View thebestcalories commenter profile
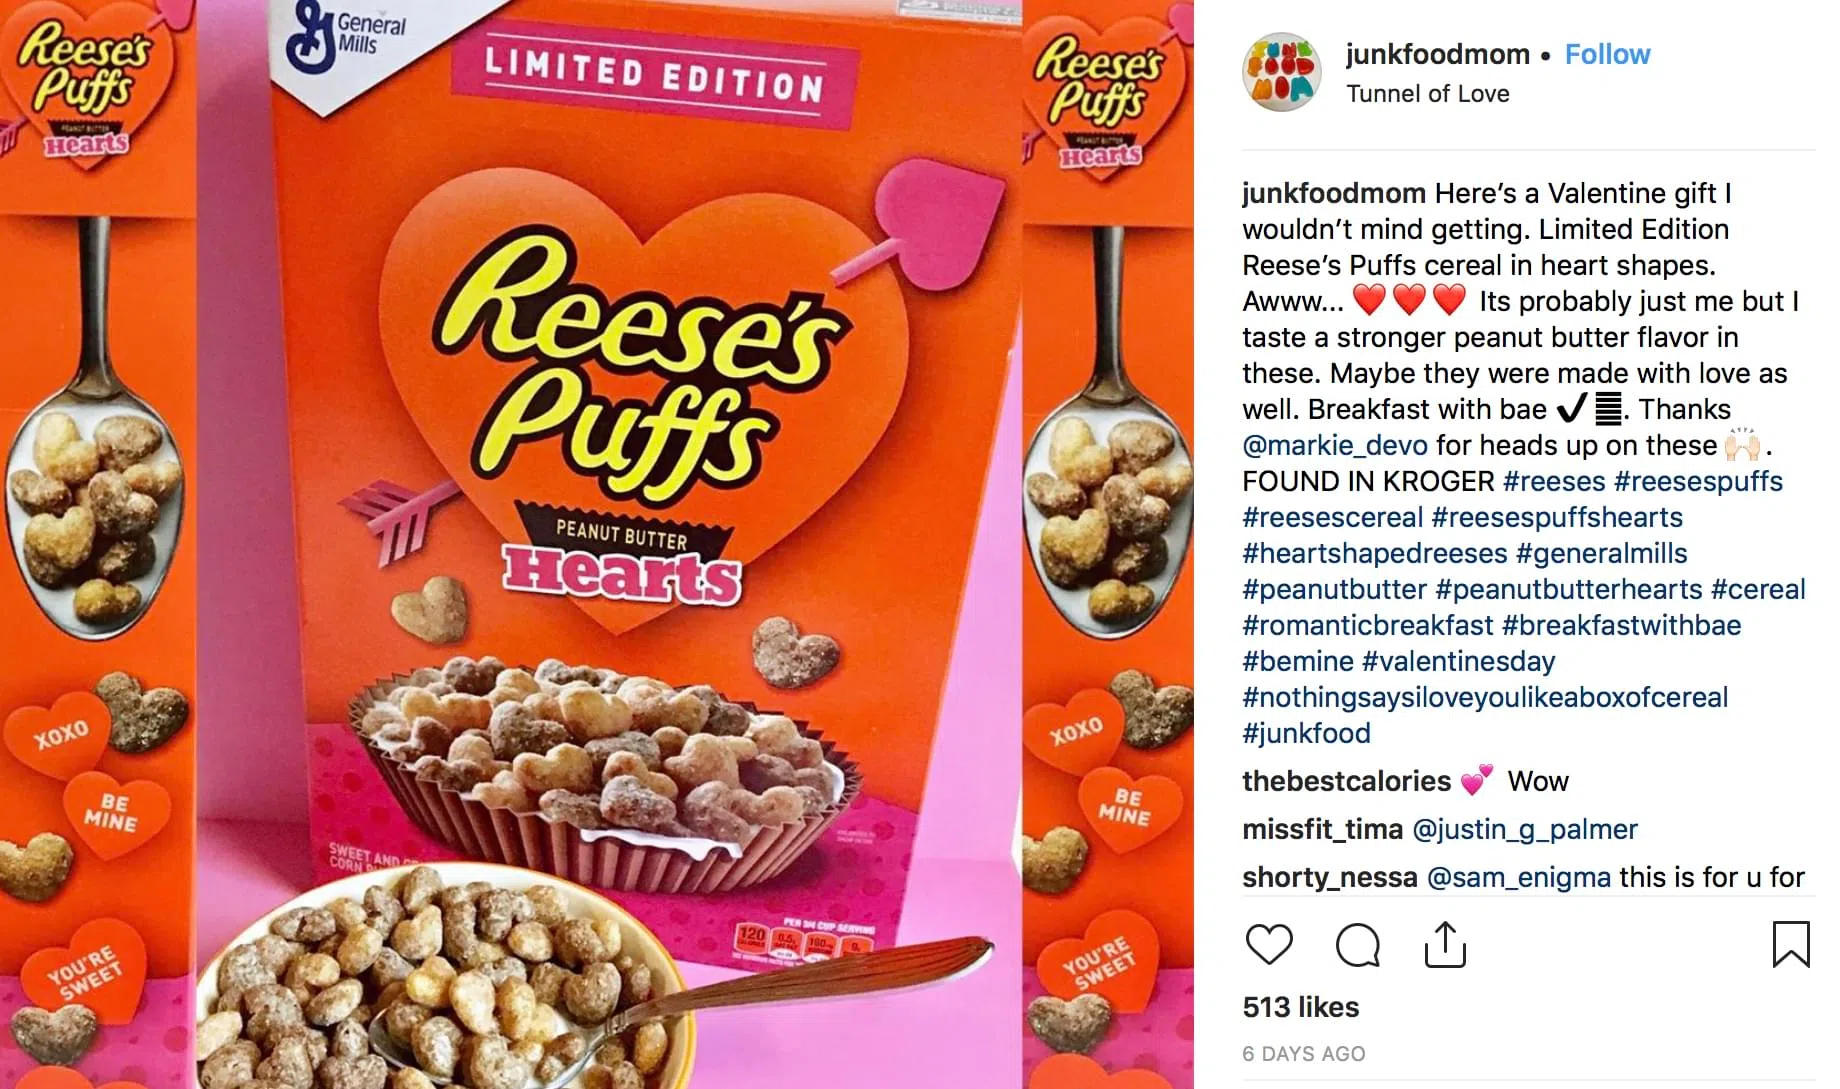Image resolution: width=1840 pixels, height=1089 pixels. click(1346, 781)
